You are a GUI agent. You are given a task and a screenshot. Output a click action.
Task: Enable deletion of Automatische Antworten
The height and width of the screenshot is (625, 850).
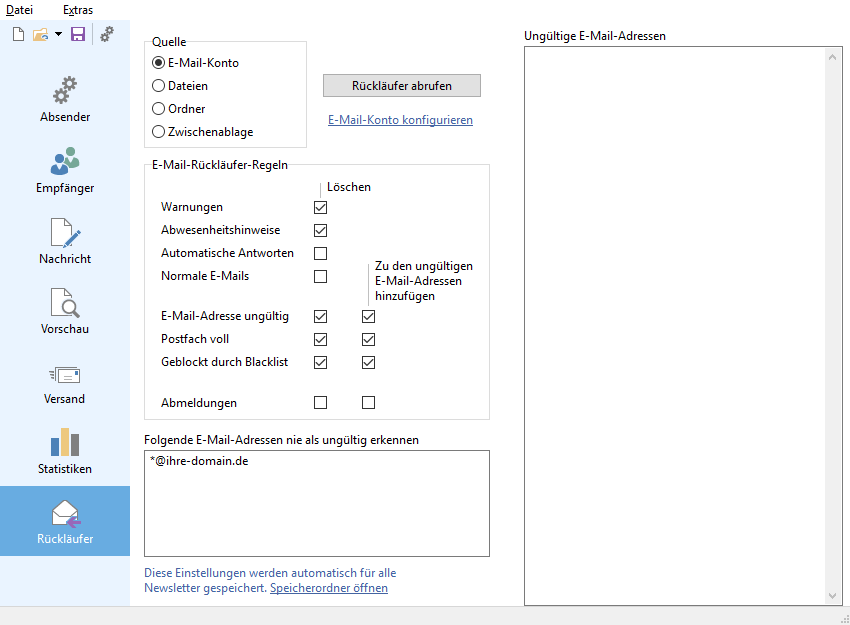coord(320,253)
